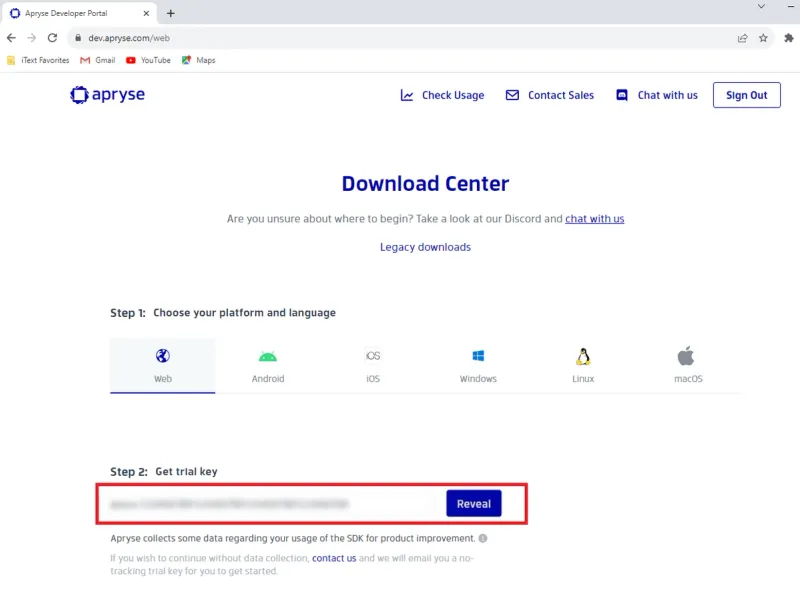
Task: Click the address bar URL
Action: 129,38
